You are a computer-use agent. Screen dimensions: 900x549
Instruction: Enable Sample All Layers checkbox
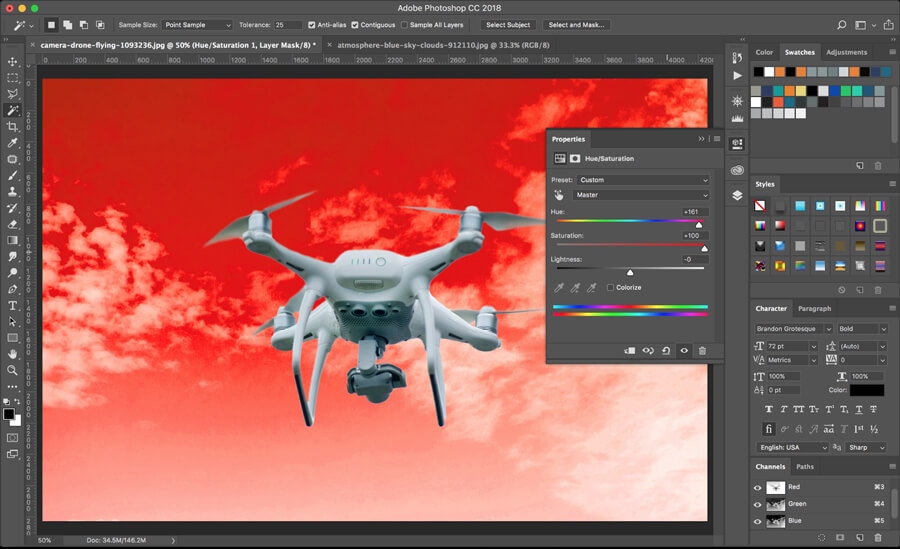pyautogui.click(x=404, y=24)
